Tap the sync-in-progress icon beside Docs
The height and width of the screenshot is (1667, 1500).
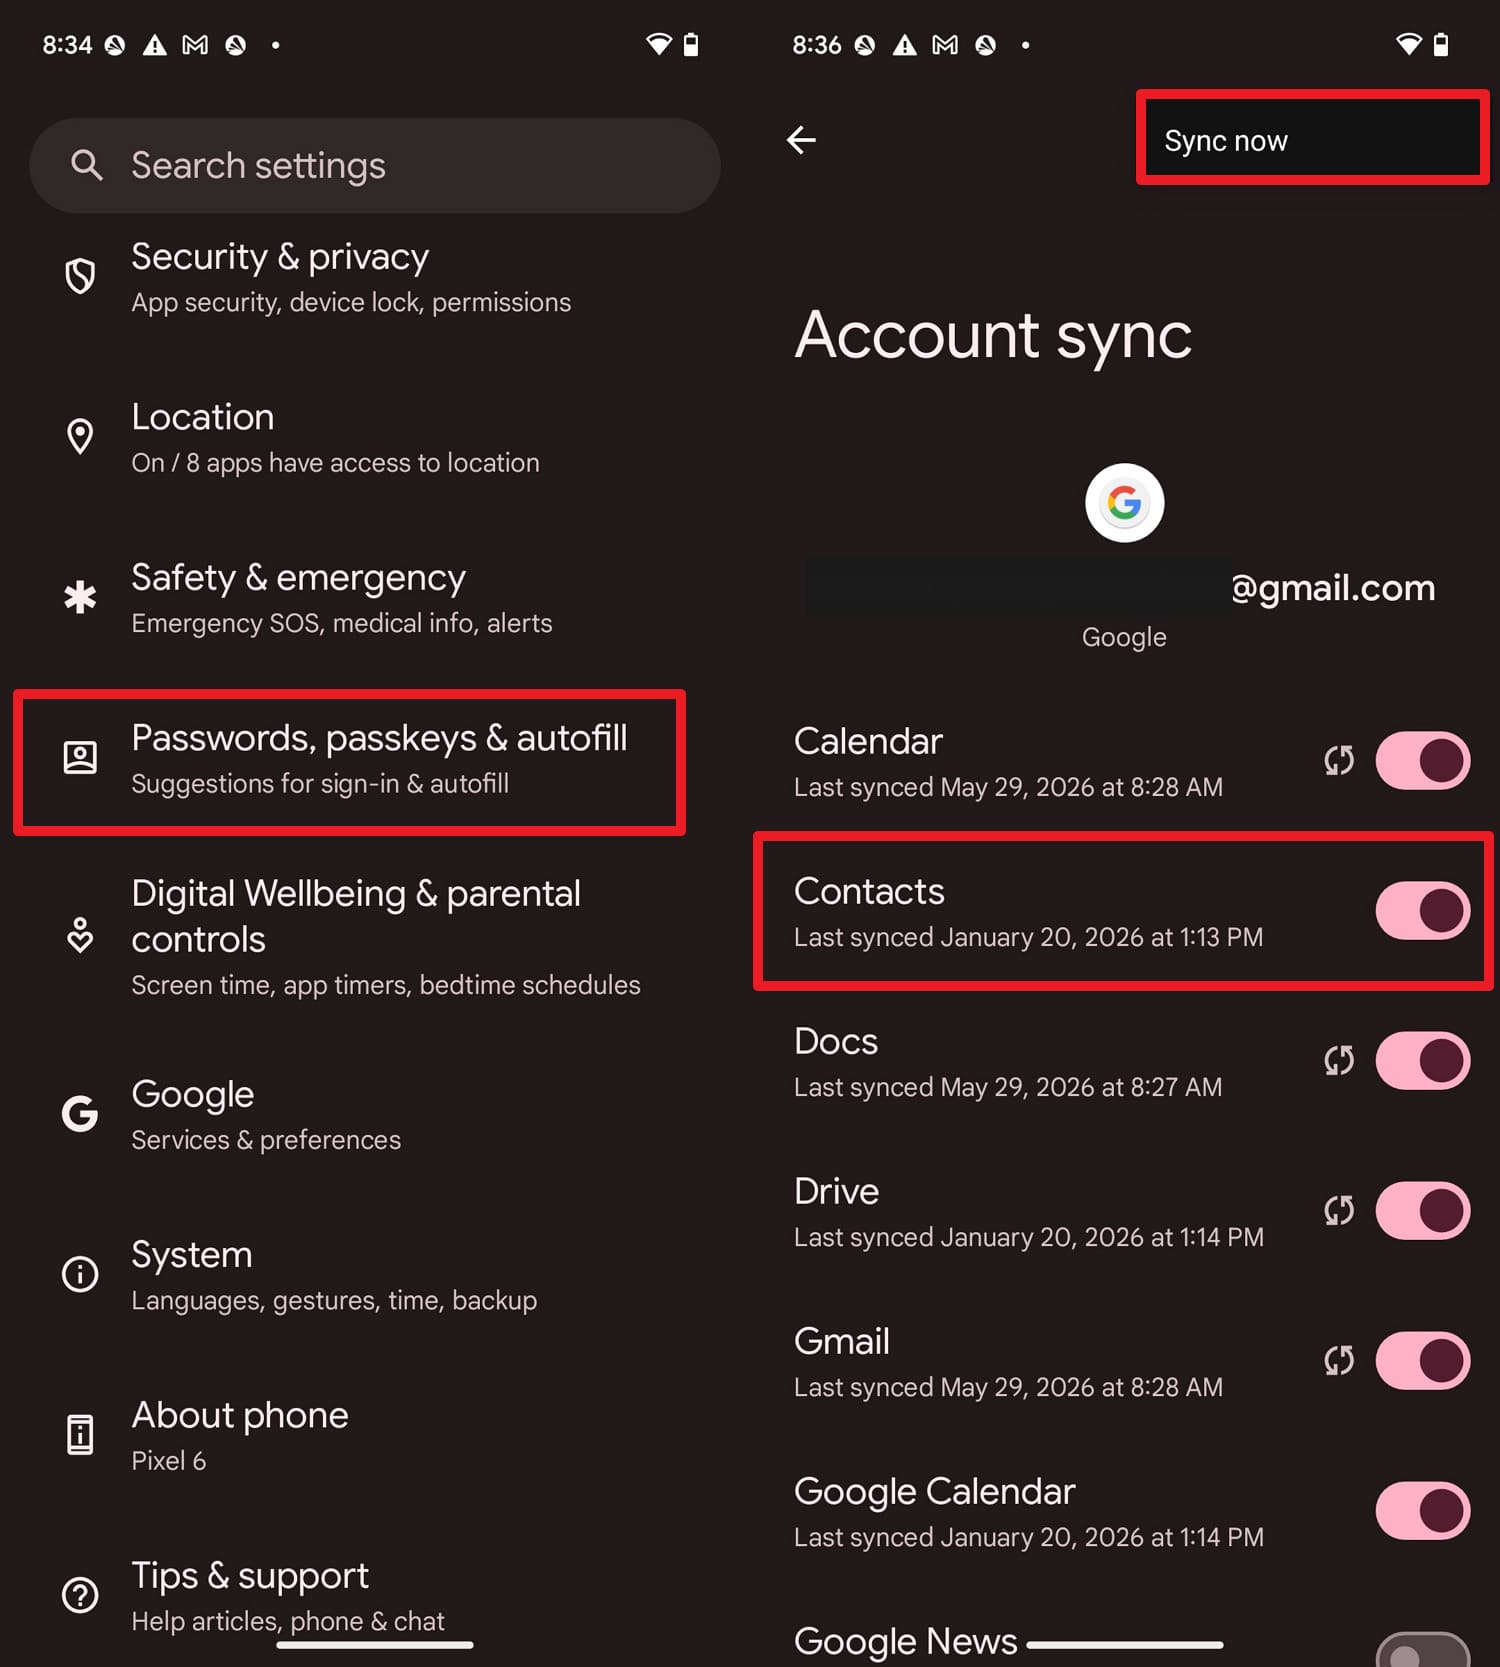pyautogui.click(x=1339, y=1061)
